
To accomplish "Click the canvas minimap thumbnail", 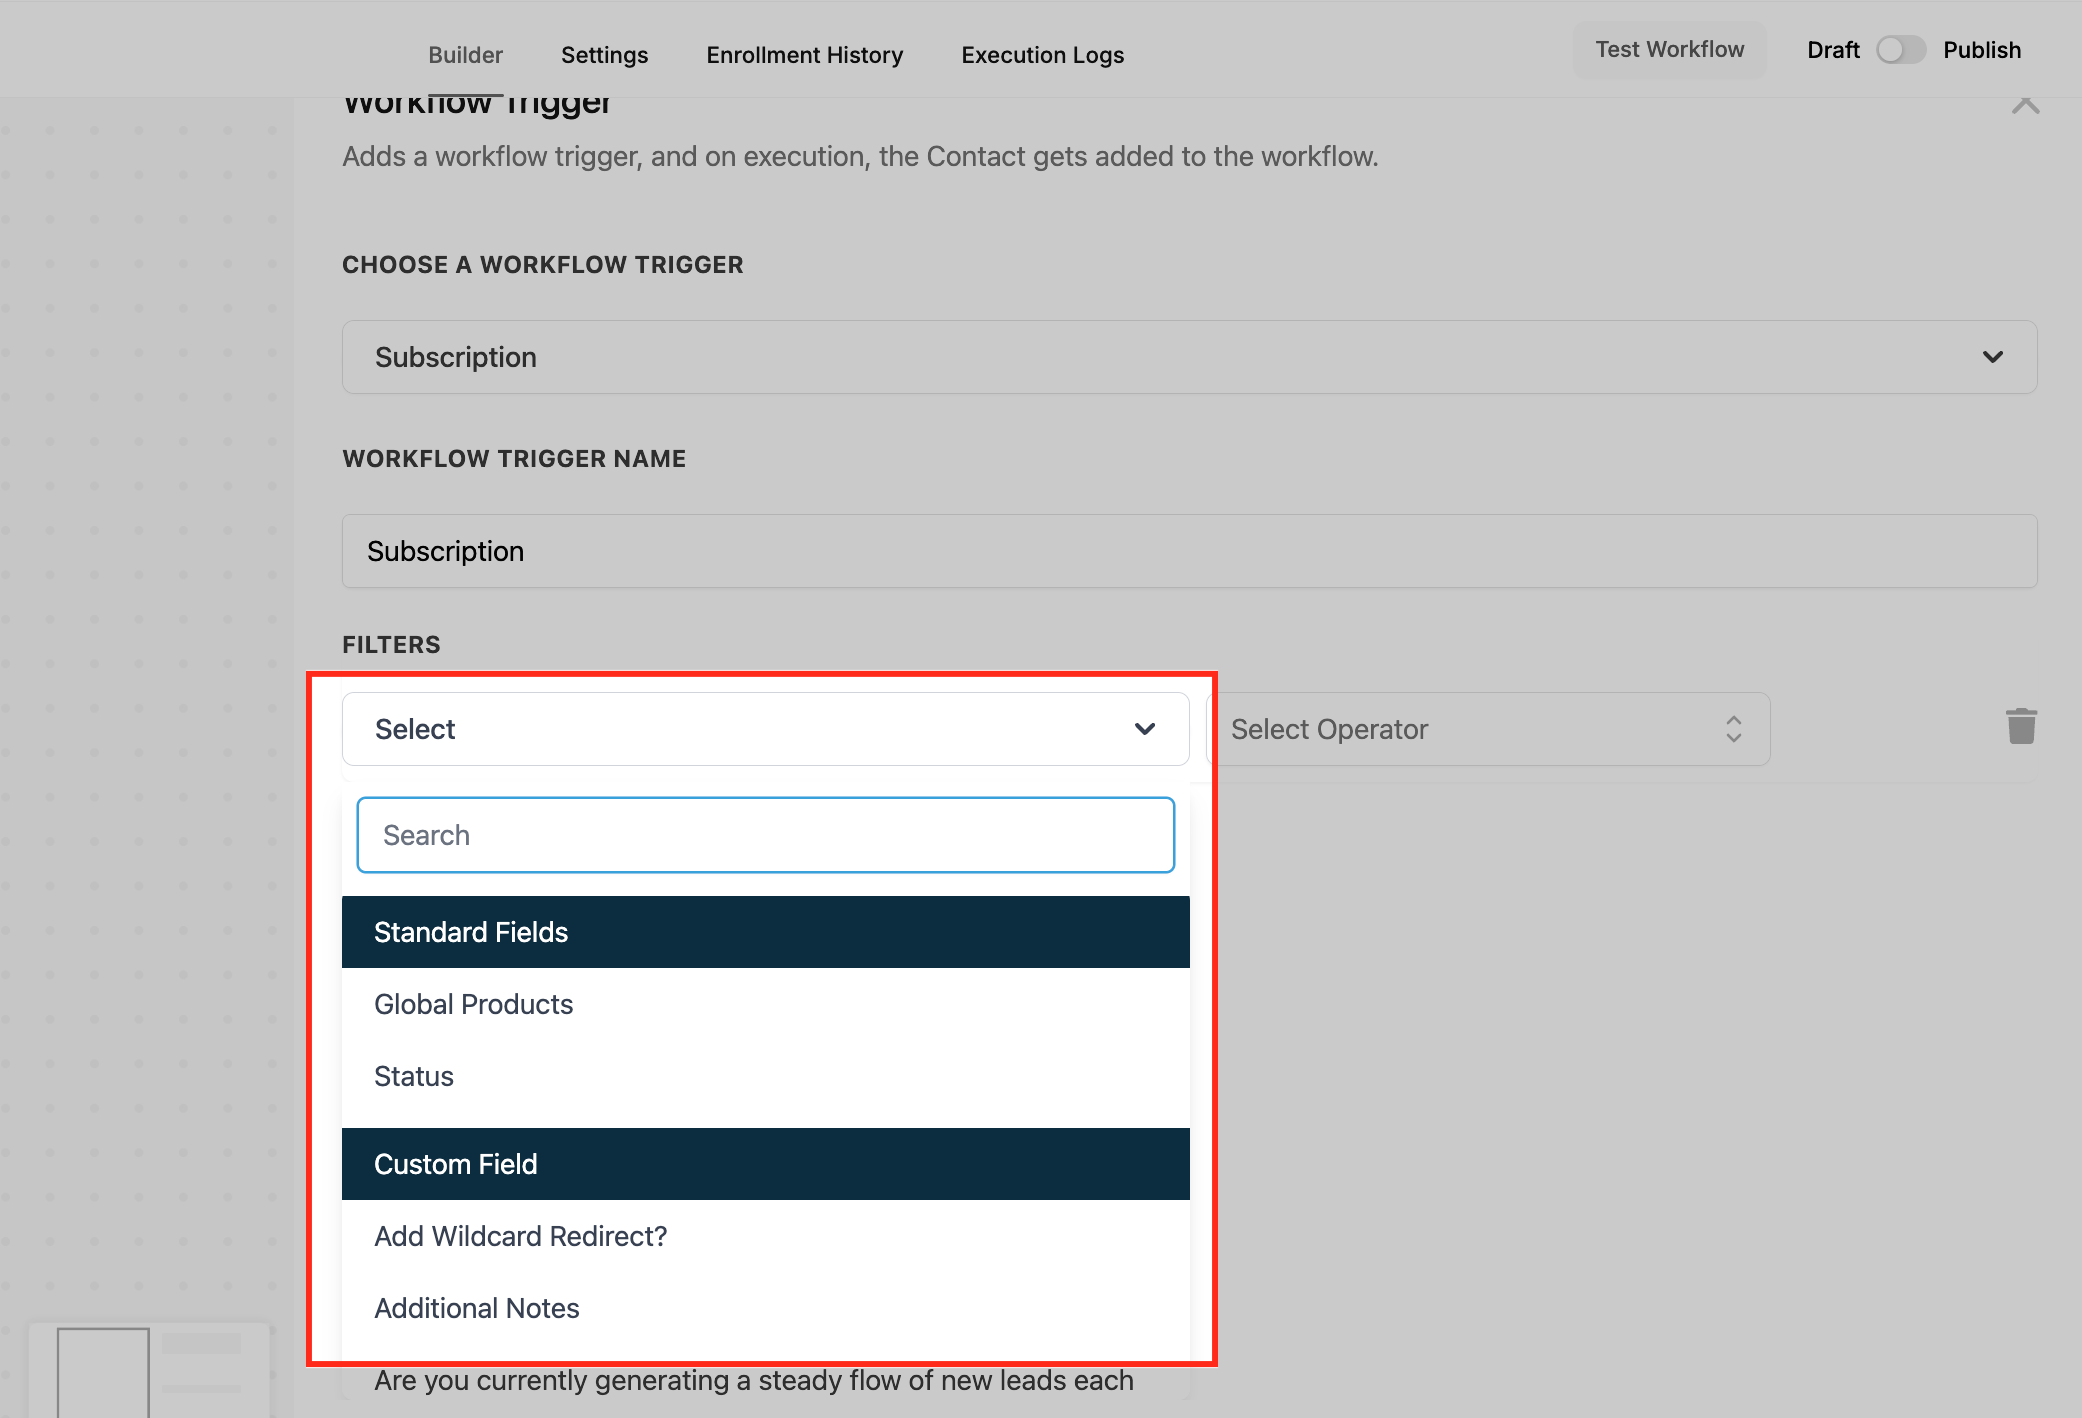I will (x=148, y=1370).
